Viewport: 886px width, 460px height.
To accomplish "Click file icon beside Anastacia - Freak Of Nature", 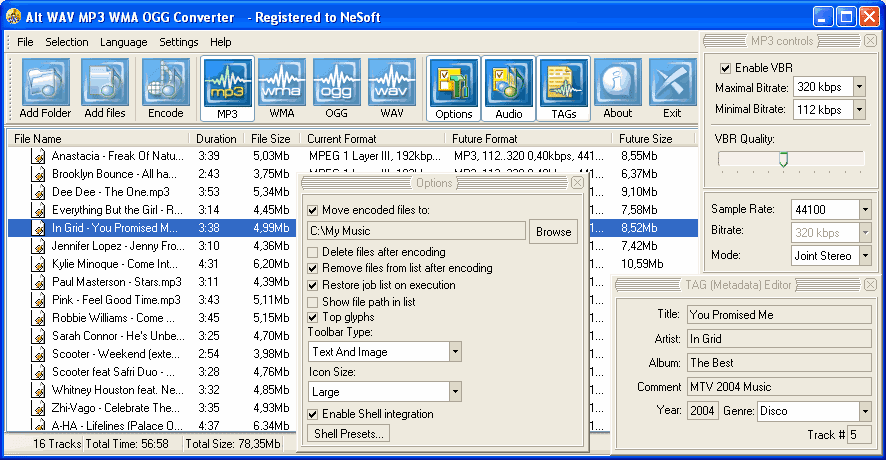I will tap(38, 157).
